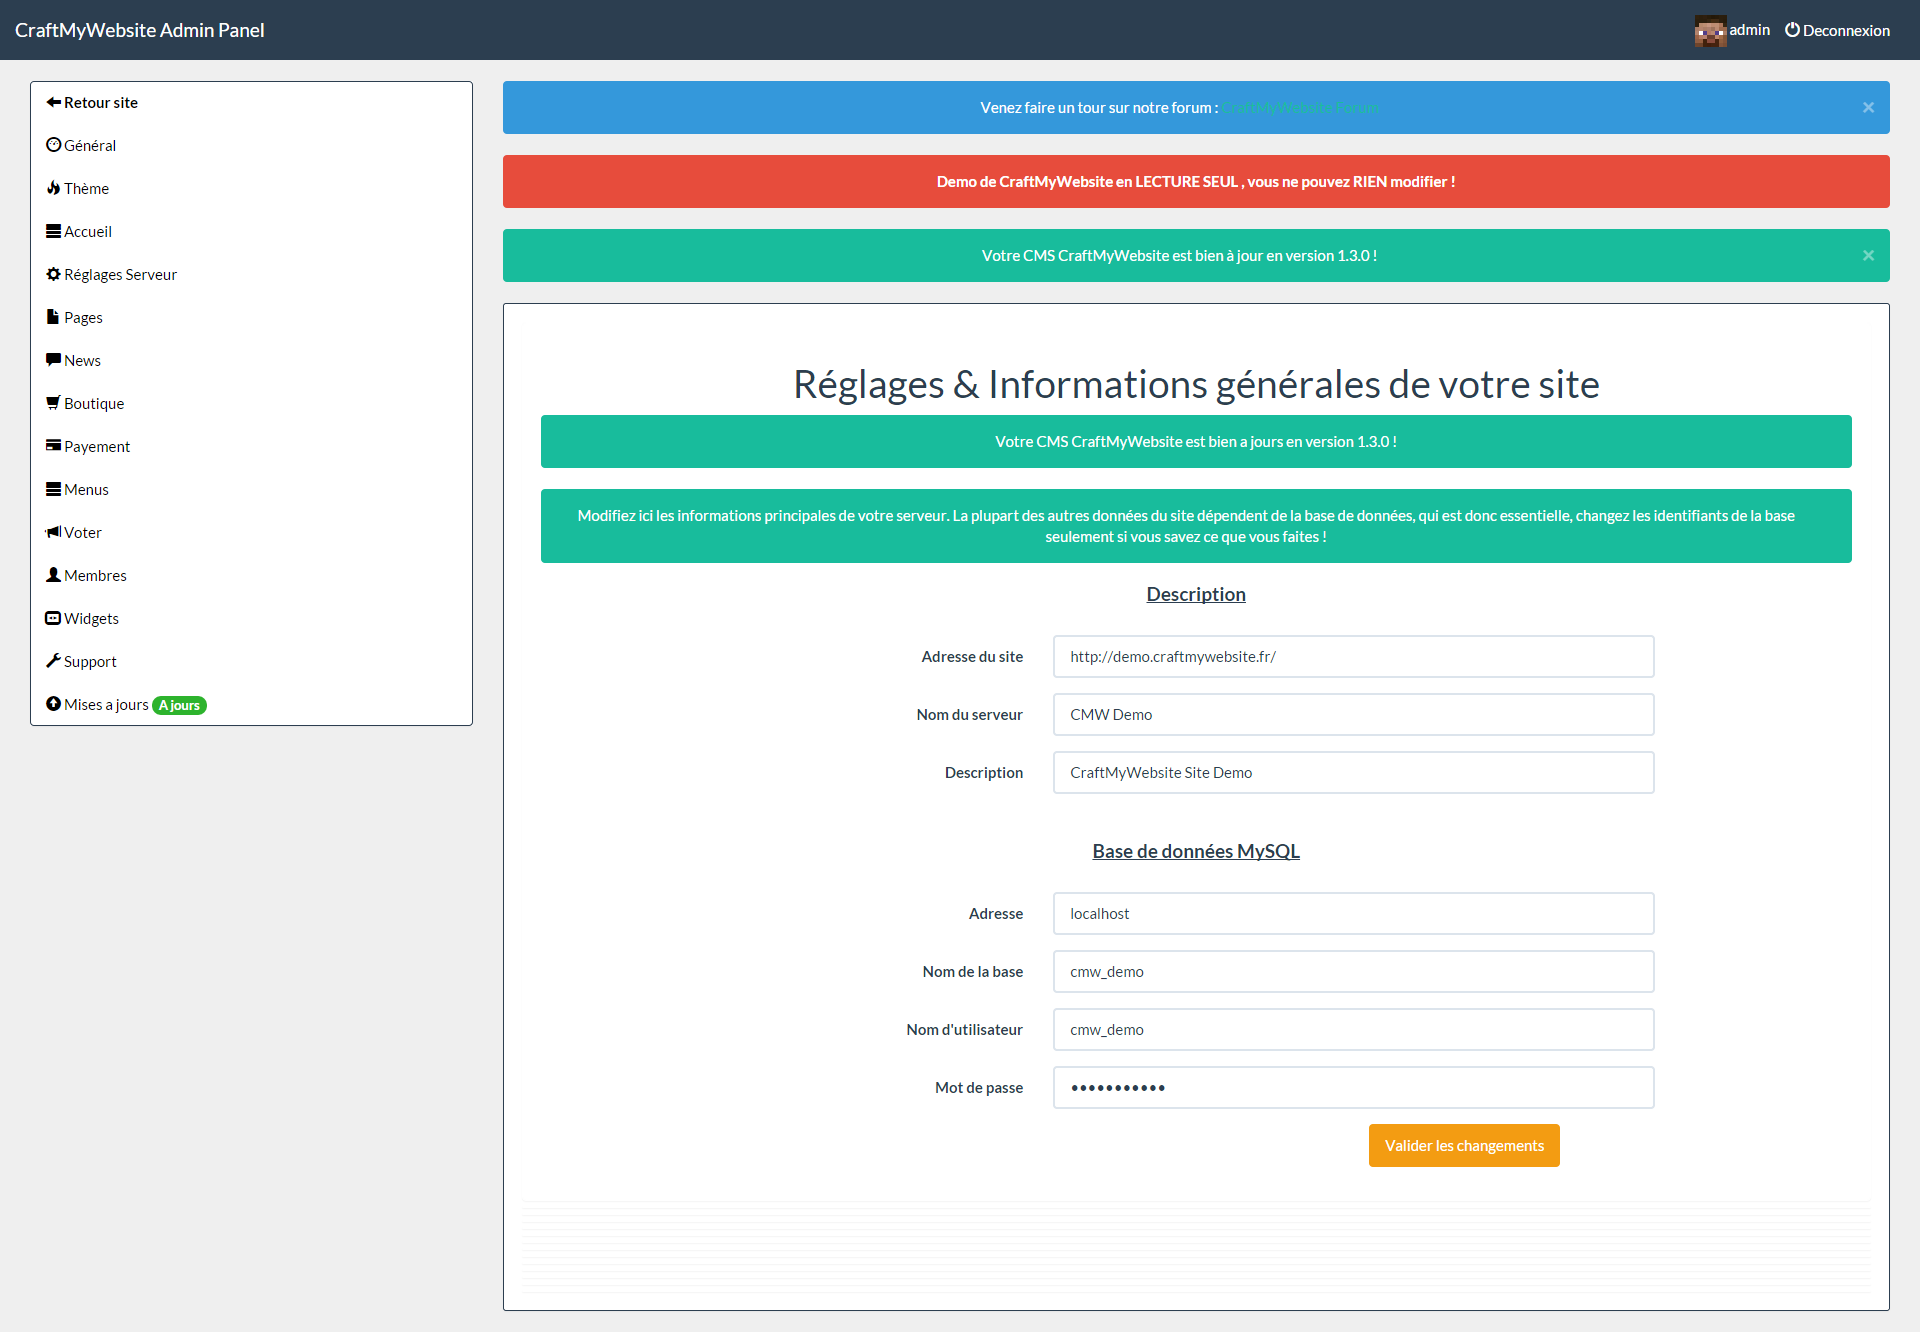Screen dimensions: 1920x1332
Task: Click the Réglages & Informations générales heading
Action: click(x=1196, y=384)
